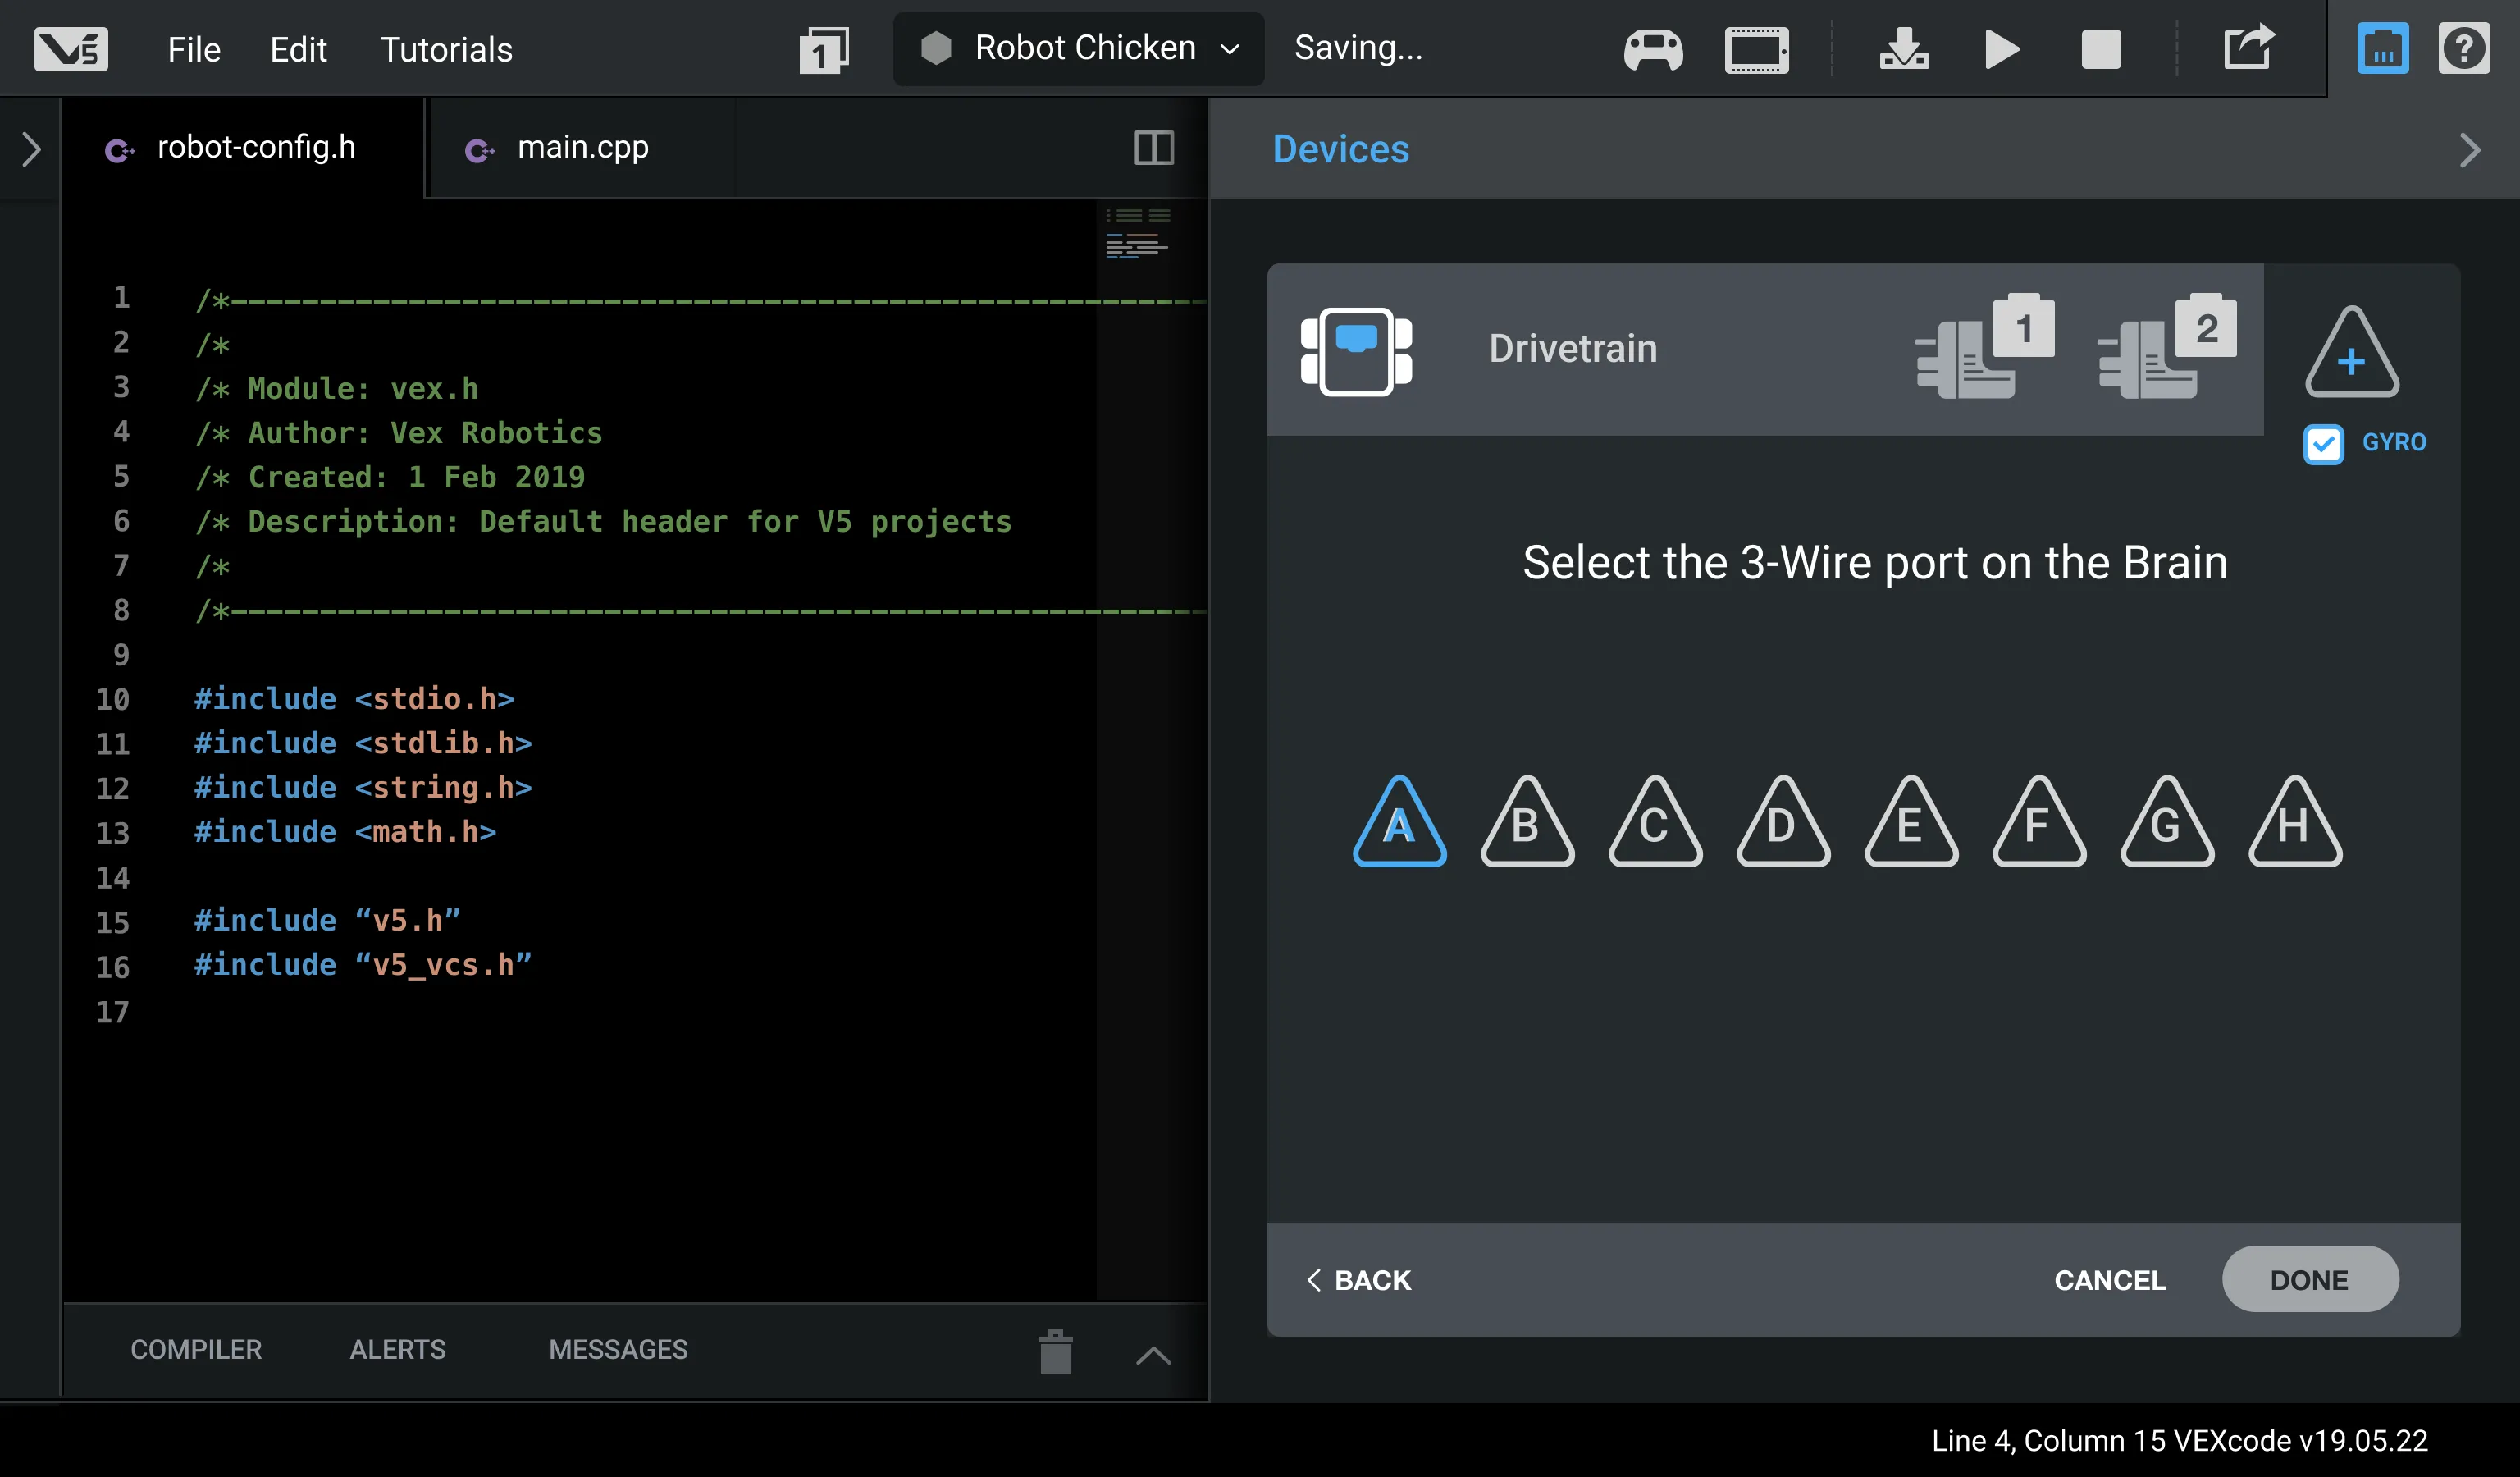The width and height of the screenshot is (2520, 1477).
Task: Clear output with the trash icon
Action: click(1055, 1351)
